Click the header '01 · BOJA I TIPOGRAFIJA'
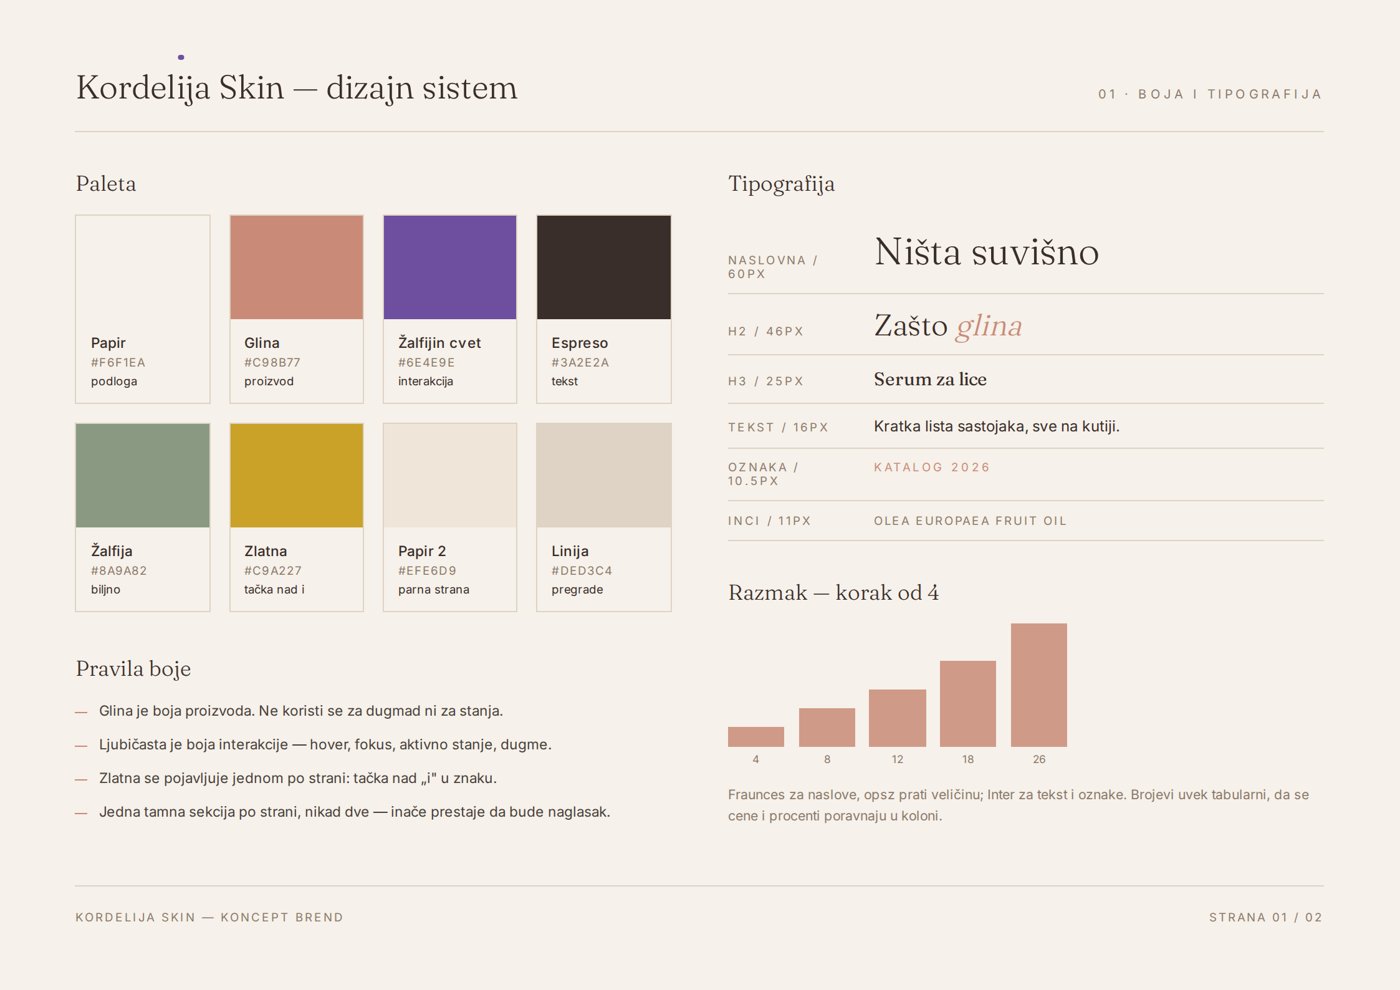Image resolution: width=1400 pixels, height=990 pixels. click(x=1210, y=94)
